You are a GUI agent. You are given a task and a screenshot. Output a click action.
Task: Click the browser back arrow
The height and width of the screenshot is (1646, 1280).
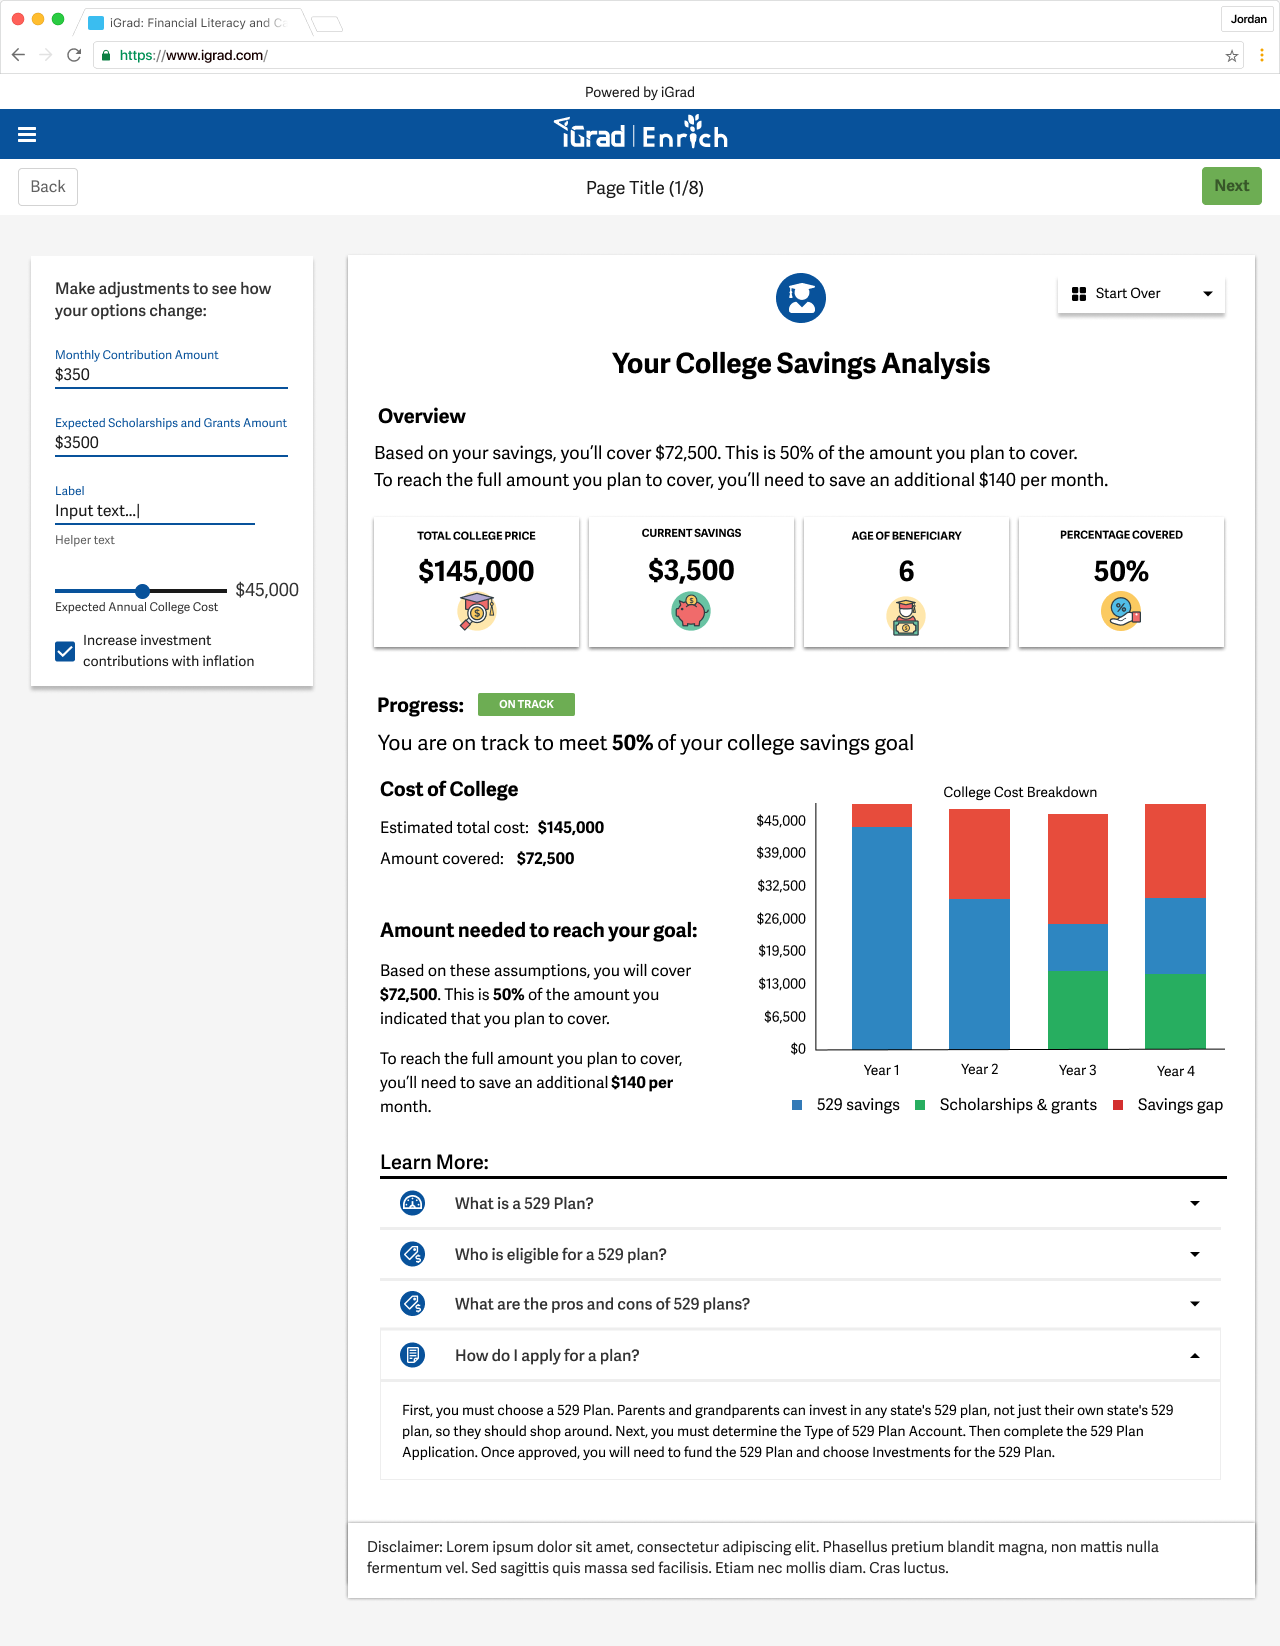18,55
